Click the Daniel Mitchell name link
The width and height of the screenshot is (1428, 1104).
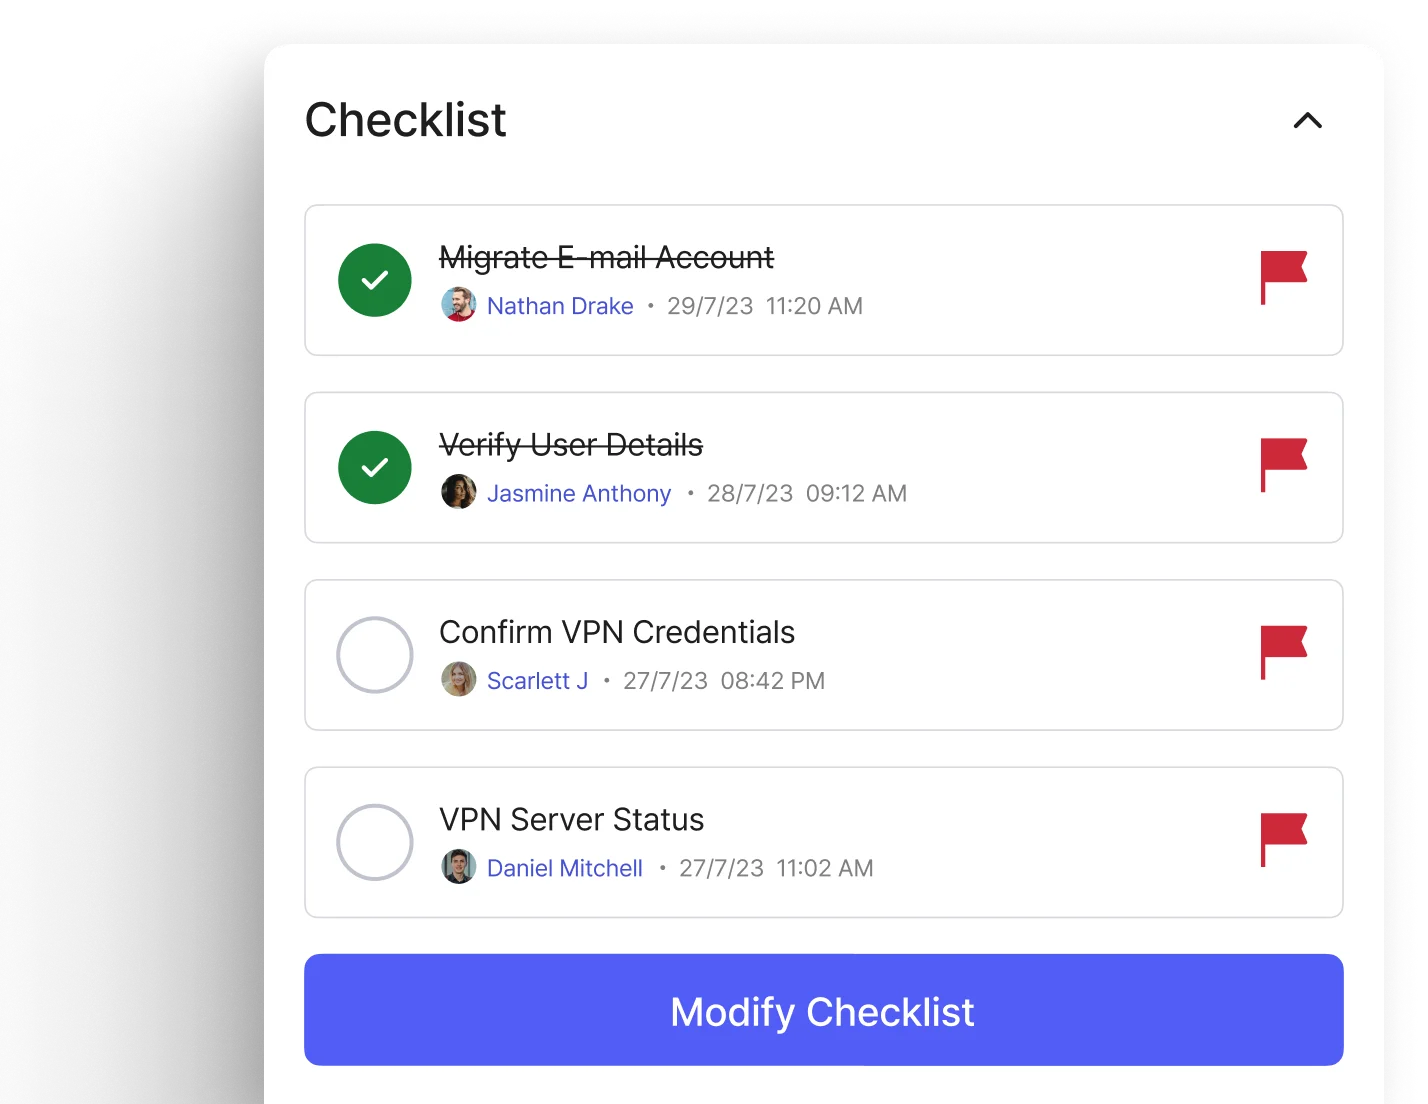click(565, 868)
